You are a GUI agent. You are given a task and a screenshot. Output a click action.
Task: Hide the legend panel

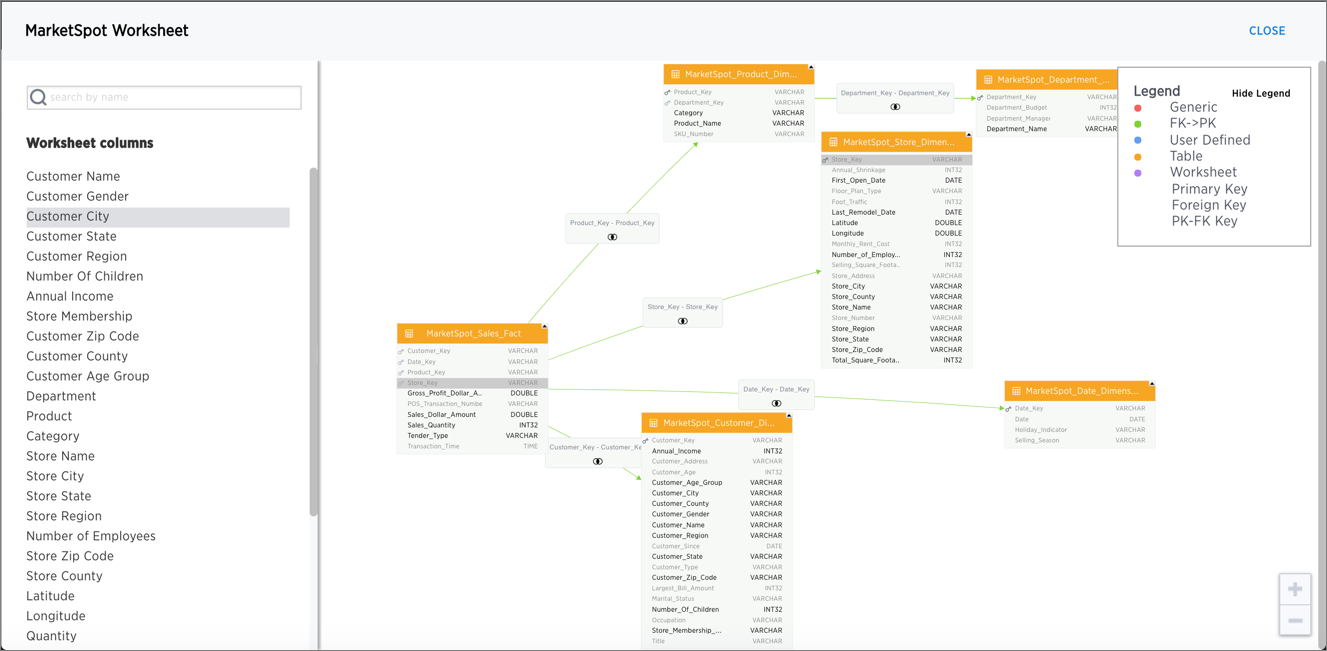[1260, 93]
